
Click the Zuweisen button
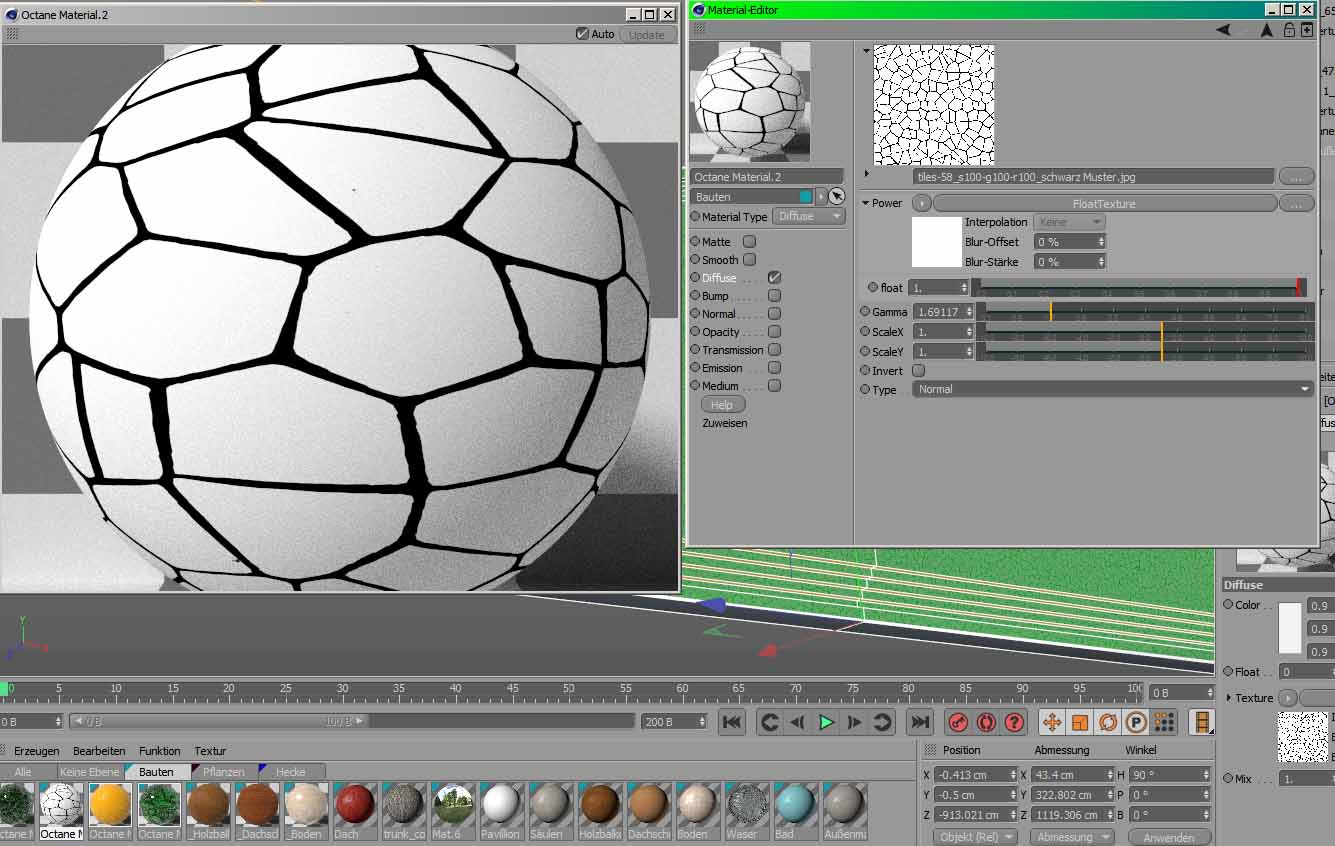[725, 423]
